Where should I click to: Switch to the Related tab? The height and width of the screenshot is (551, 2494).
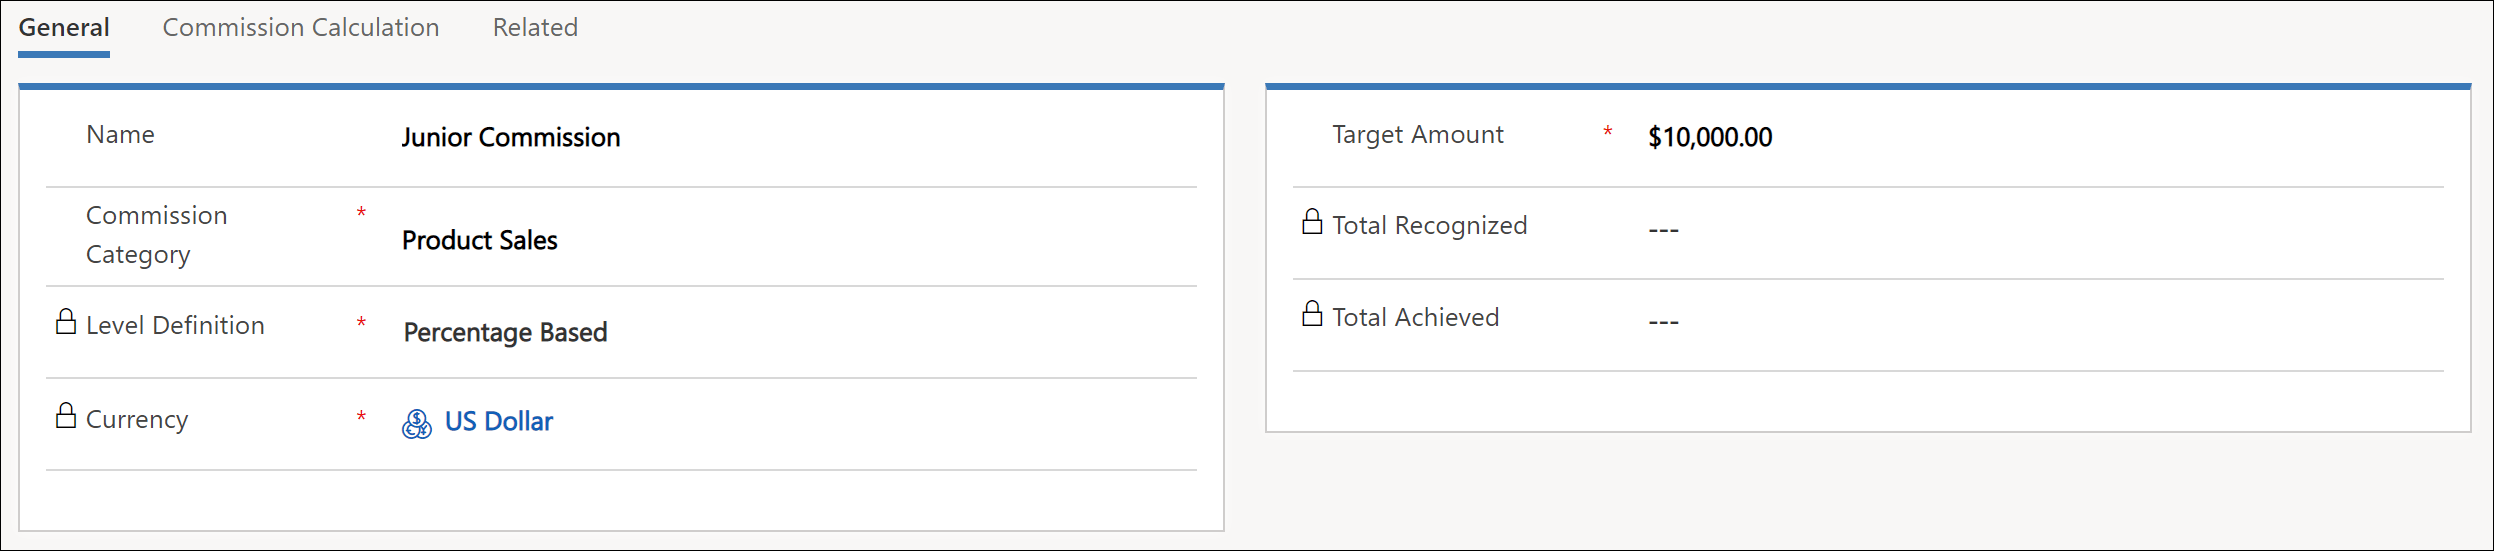535,27
